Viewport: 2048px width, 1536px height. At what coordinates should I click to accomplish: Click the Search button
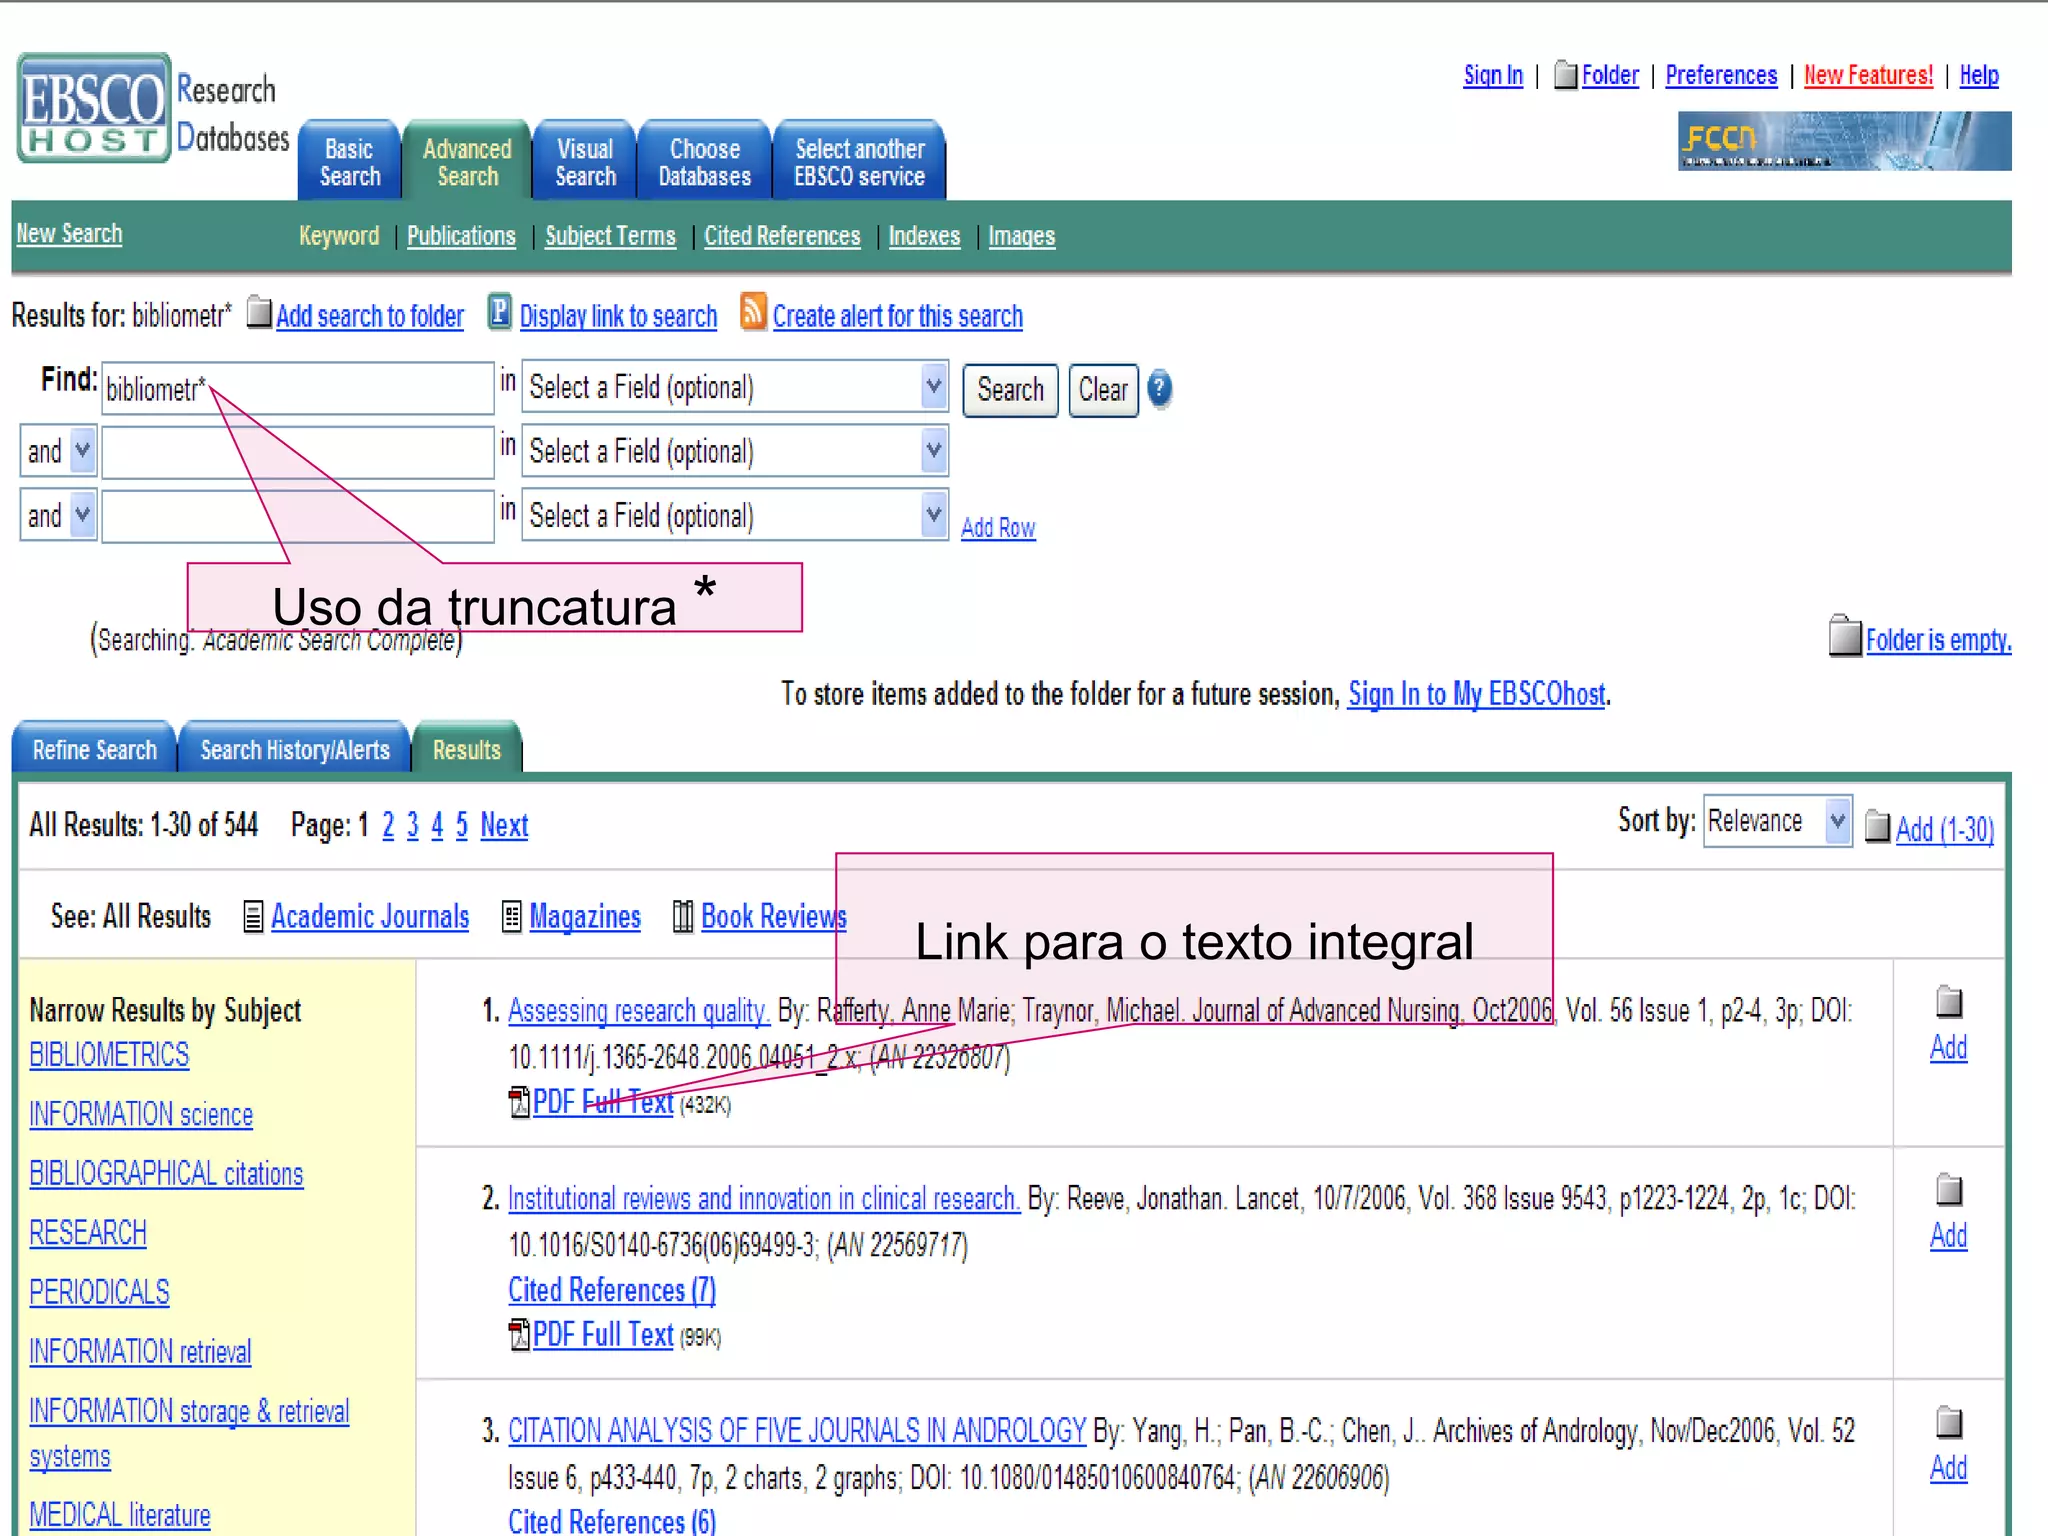pos(1010,389)
